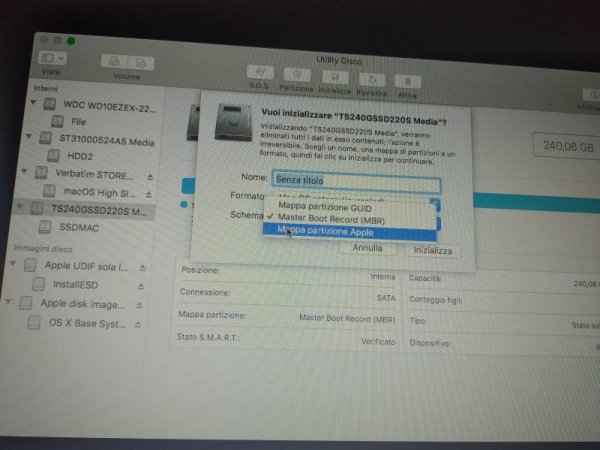Click the Inizializza dialog button
Screen dimensions: 600x450
[x=433, y=251]
